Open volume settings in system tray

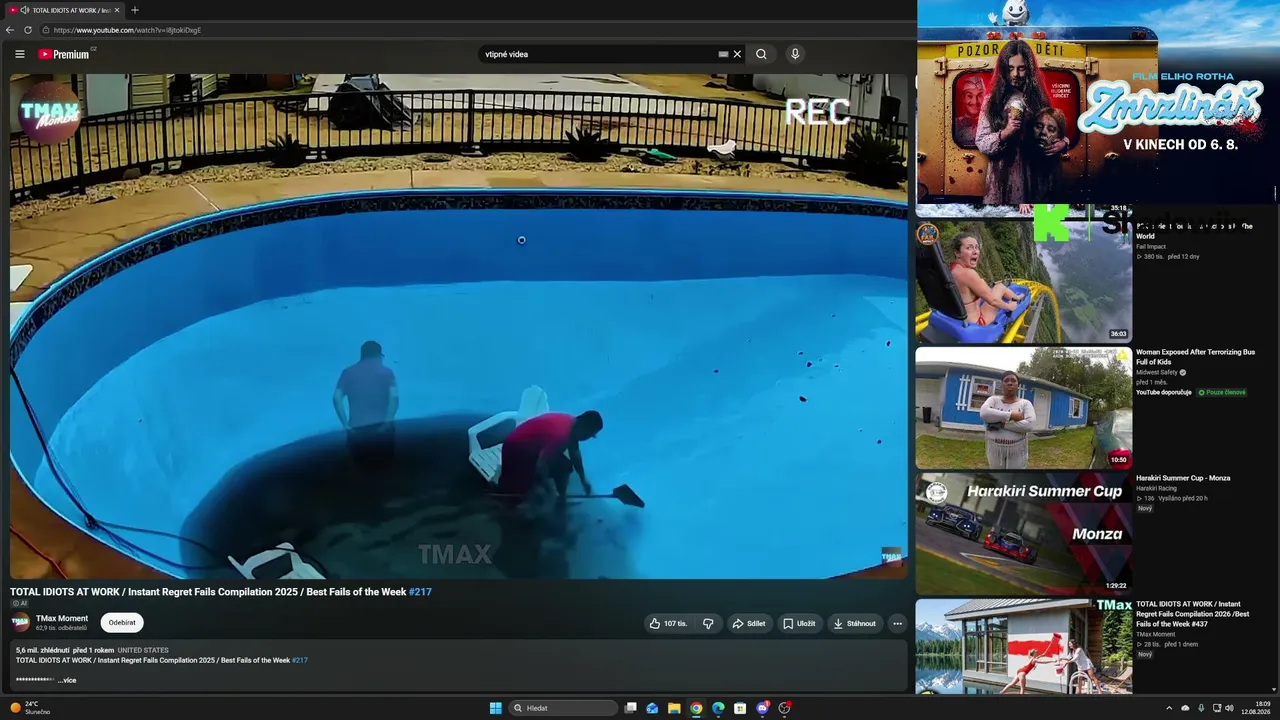click(1229, 708)
